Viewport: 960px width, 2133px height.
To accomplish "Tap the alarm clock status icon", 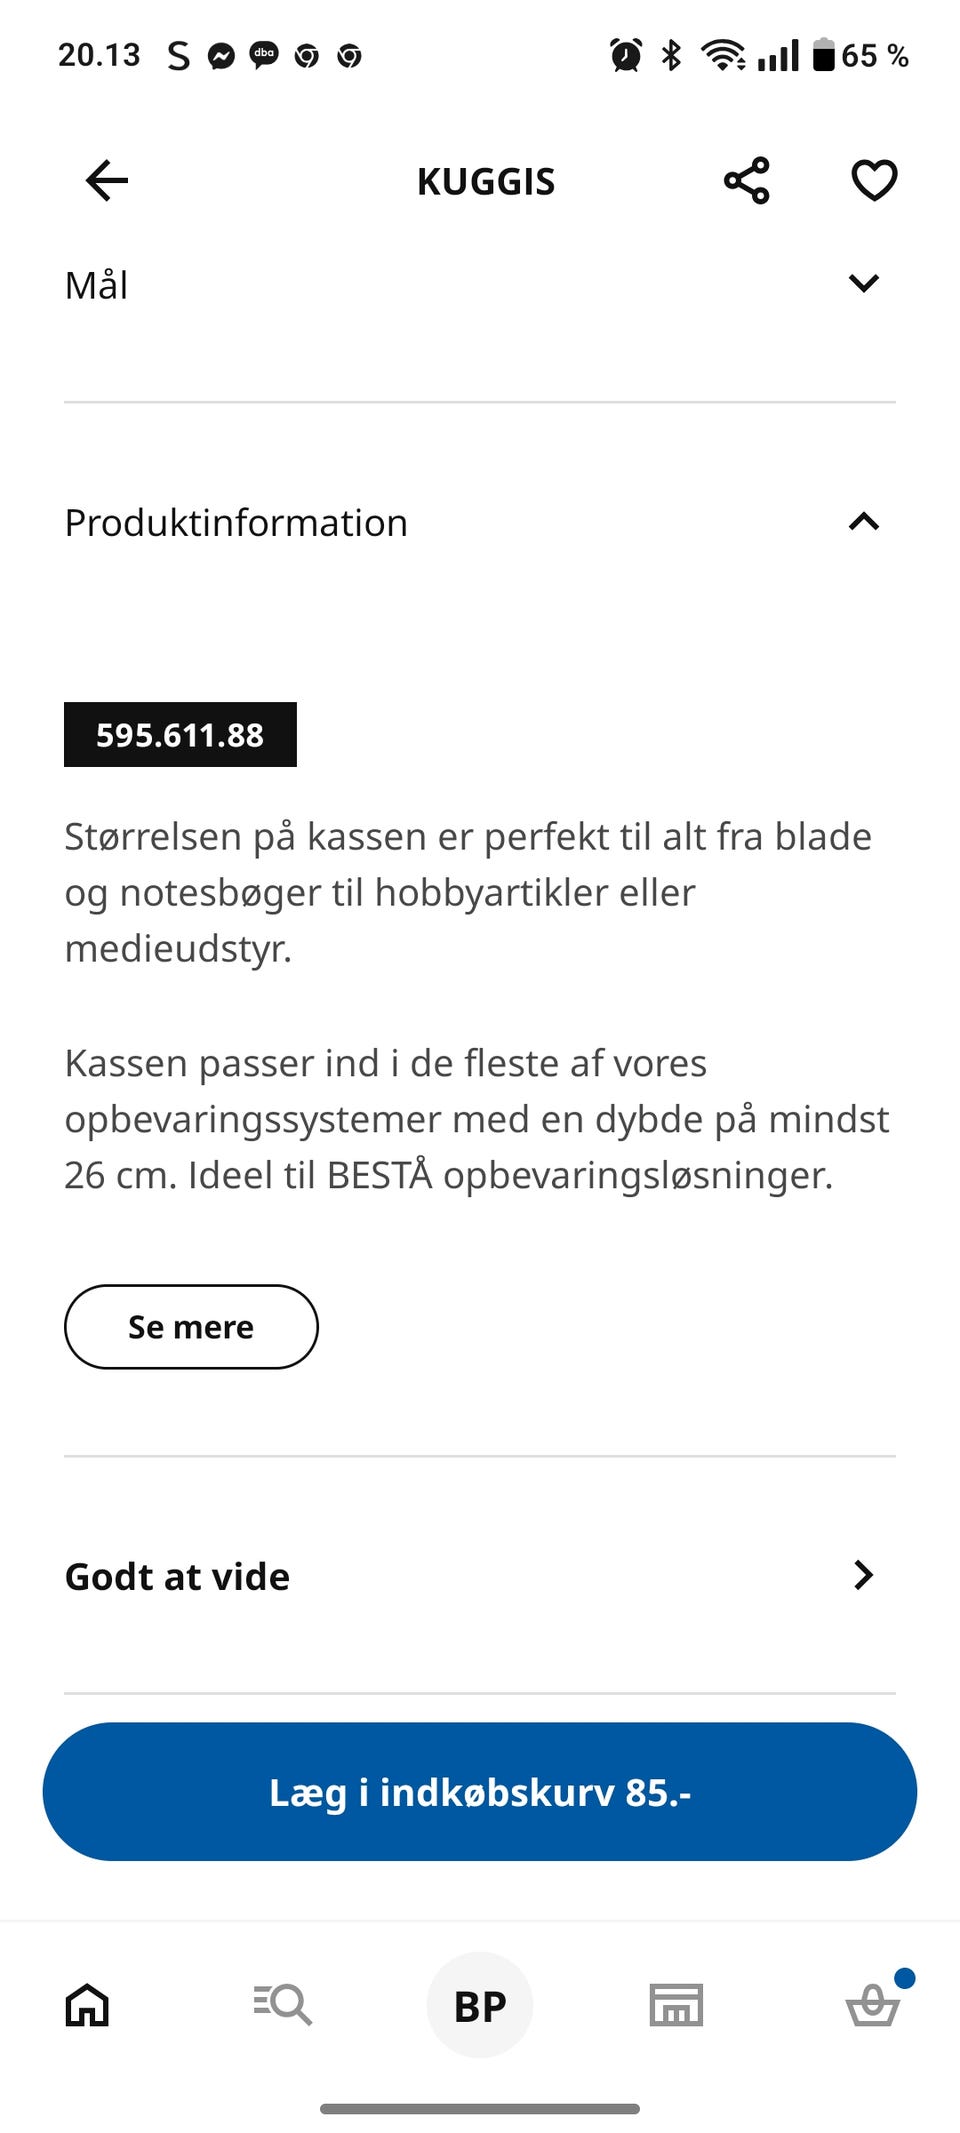I will click(626, 55).
